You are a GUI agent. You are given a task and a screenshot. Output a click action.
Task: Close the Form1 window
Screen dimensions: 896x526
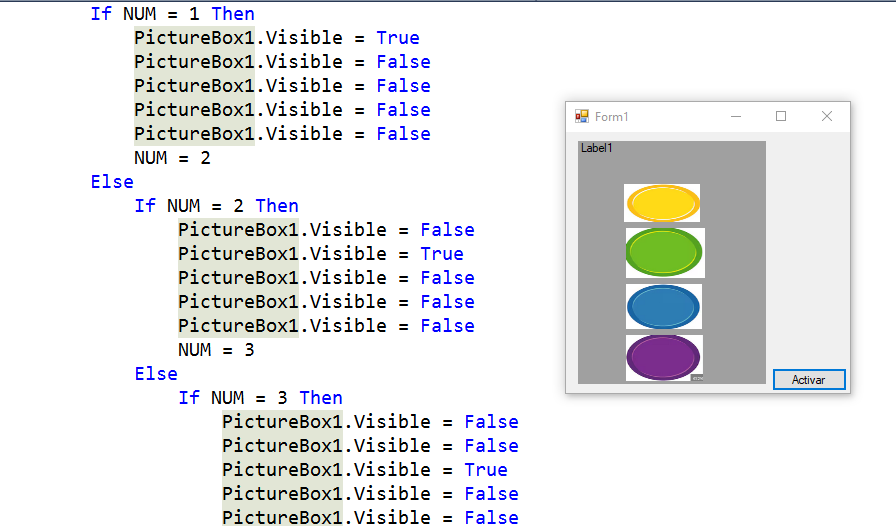click(x=827, y=117)
